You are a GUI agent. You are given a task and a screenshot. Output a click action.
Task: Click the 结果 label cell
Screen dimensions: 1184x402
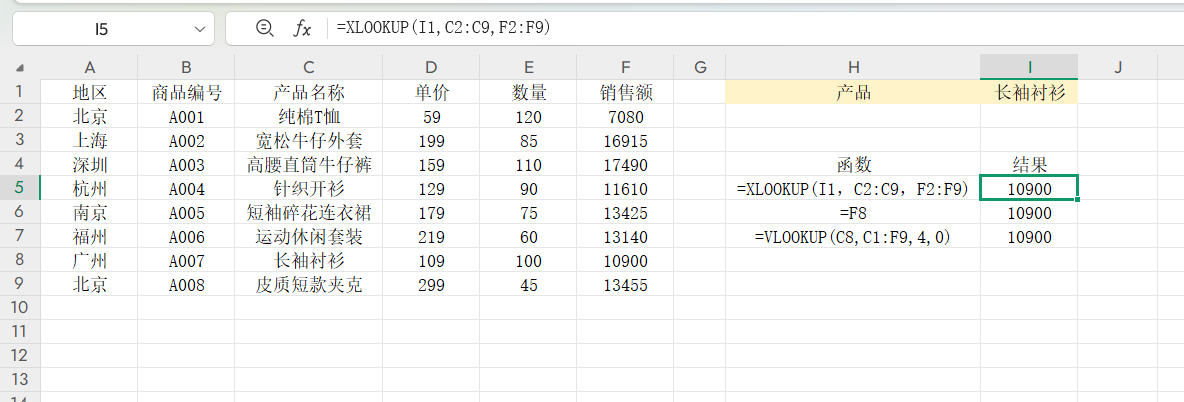1029,165
